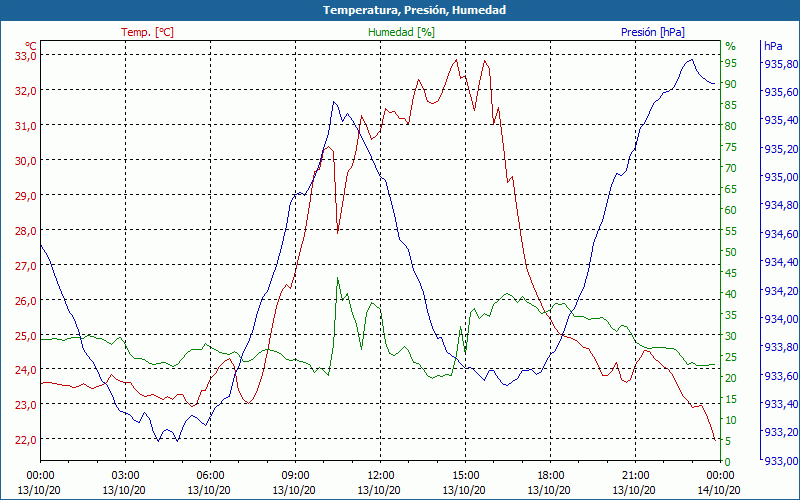Click the '35' humidity axis value

click(x=731, y=315)
